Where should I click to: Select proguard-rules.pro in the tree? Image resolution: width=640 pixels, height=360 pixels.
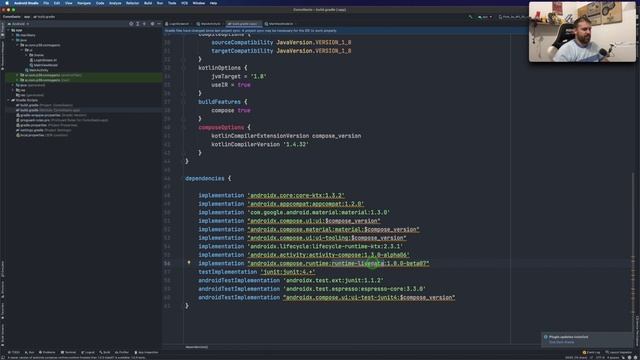(x=61, y=120)
